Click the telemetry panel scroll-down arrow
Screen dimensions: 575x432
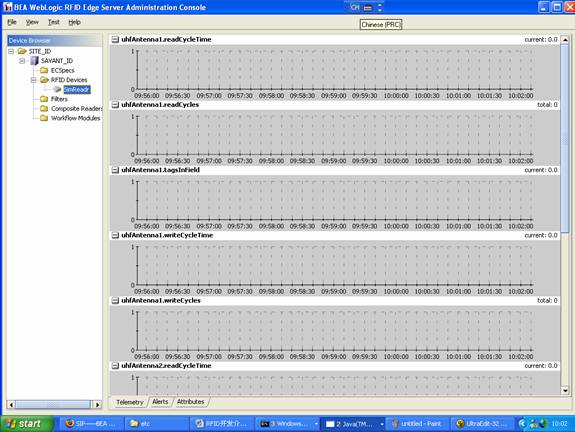(565, 391)
